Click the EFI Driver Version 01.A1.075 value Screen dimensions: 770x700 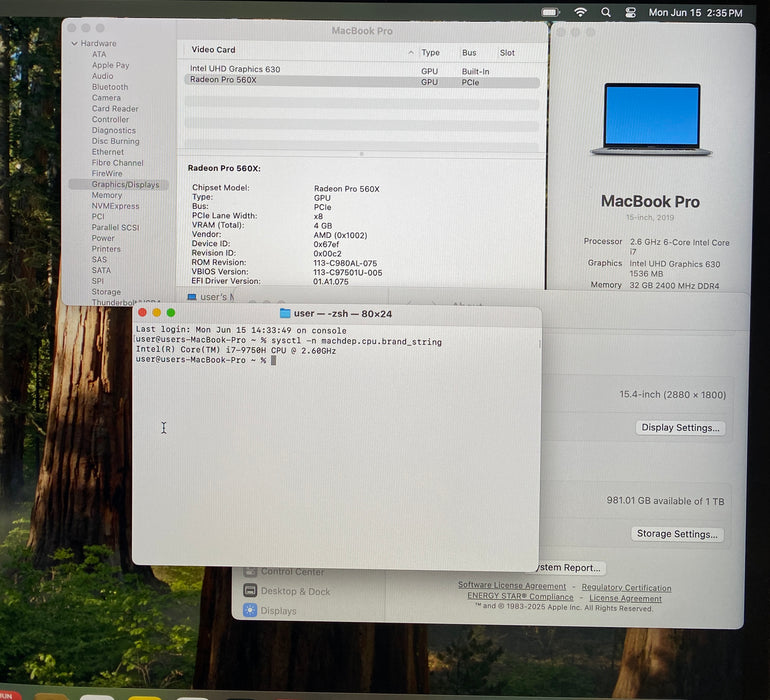point(330,281)
